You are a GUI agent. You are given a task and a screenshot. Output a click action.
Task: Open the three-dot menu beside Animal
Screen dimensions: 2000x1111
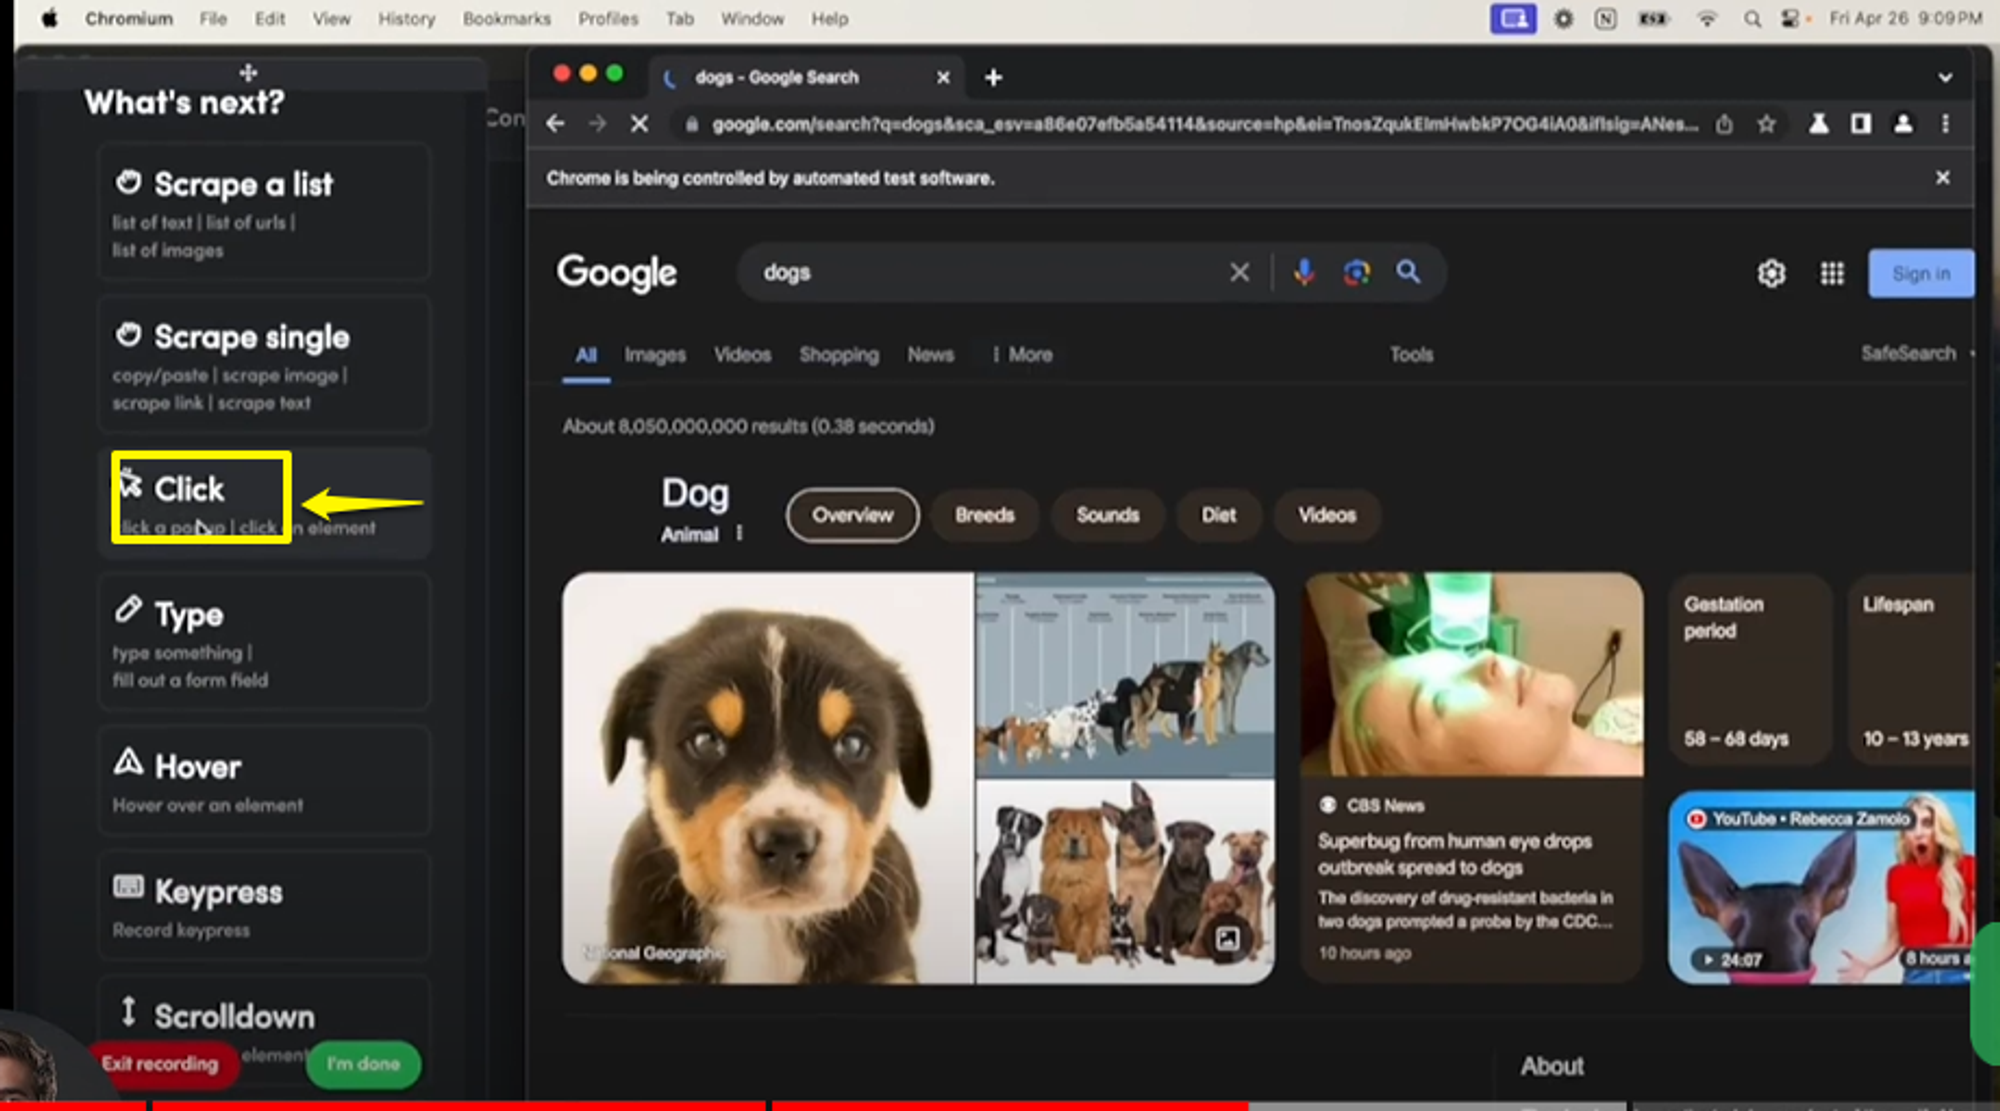click(x=739, y=534)
